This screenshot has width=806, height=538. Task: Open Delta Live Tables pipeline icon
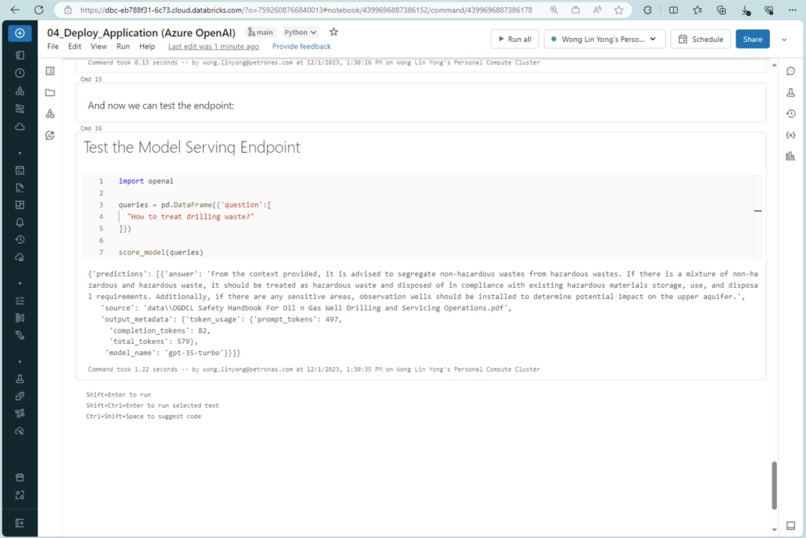click(x=20, y=335)
